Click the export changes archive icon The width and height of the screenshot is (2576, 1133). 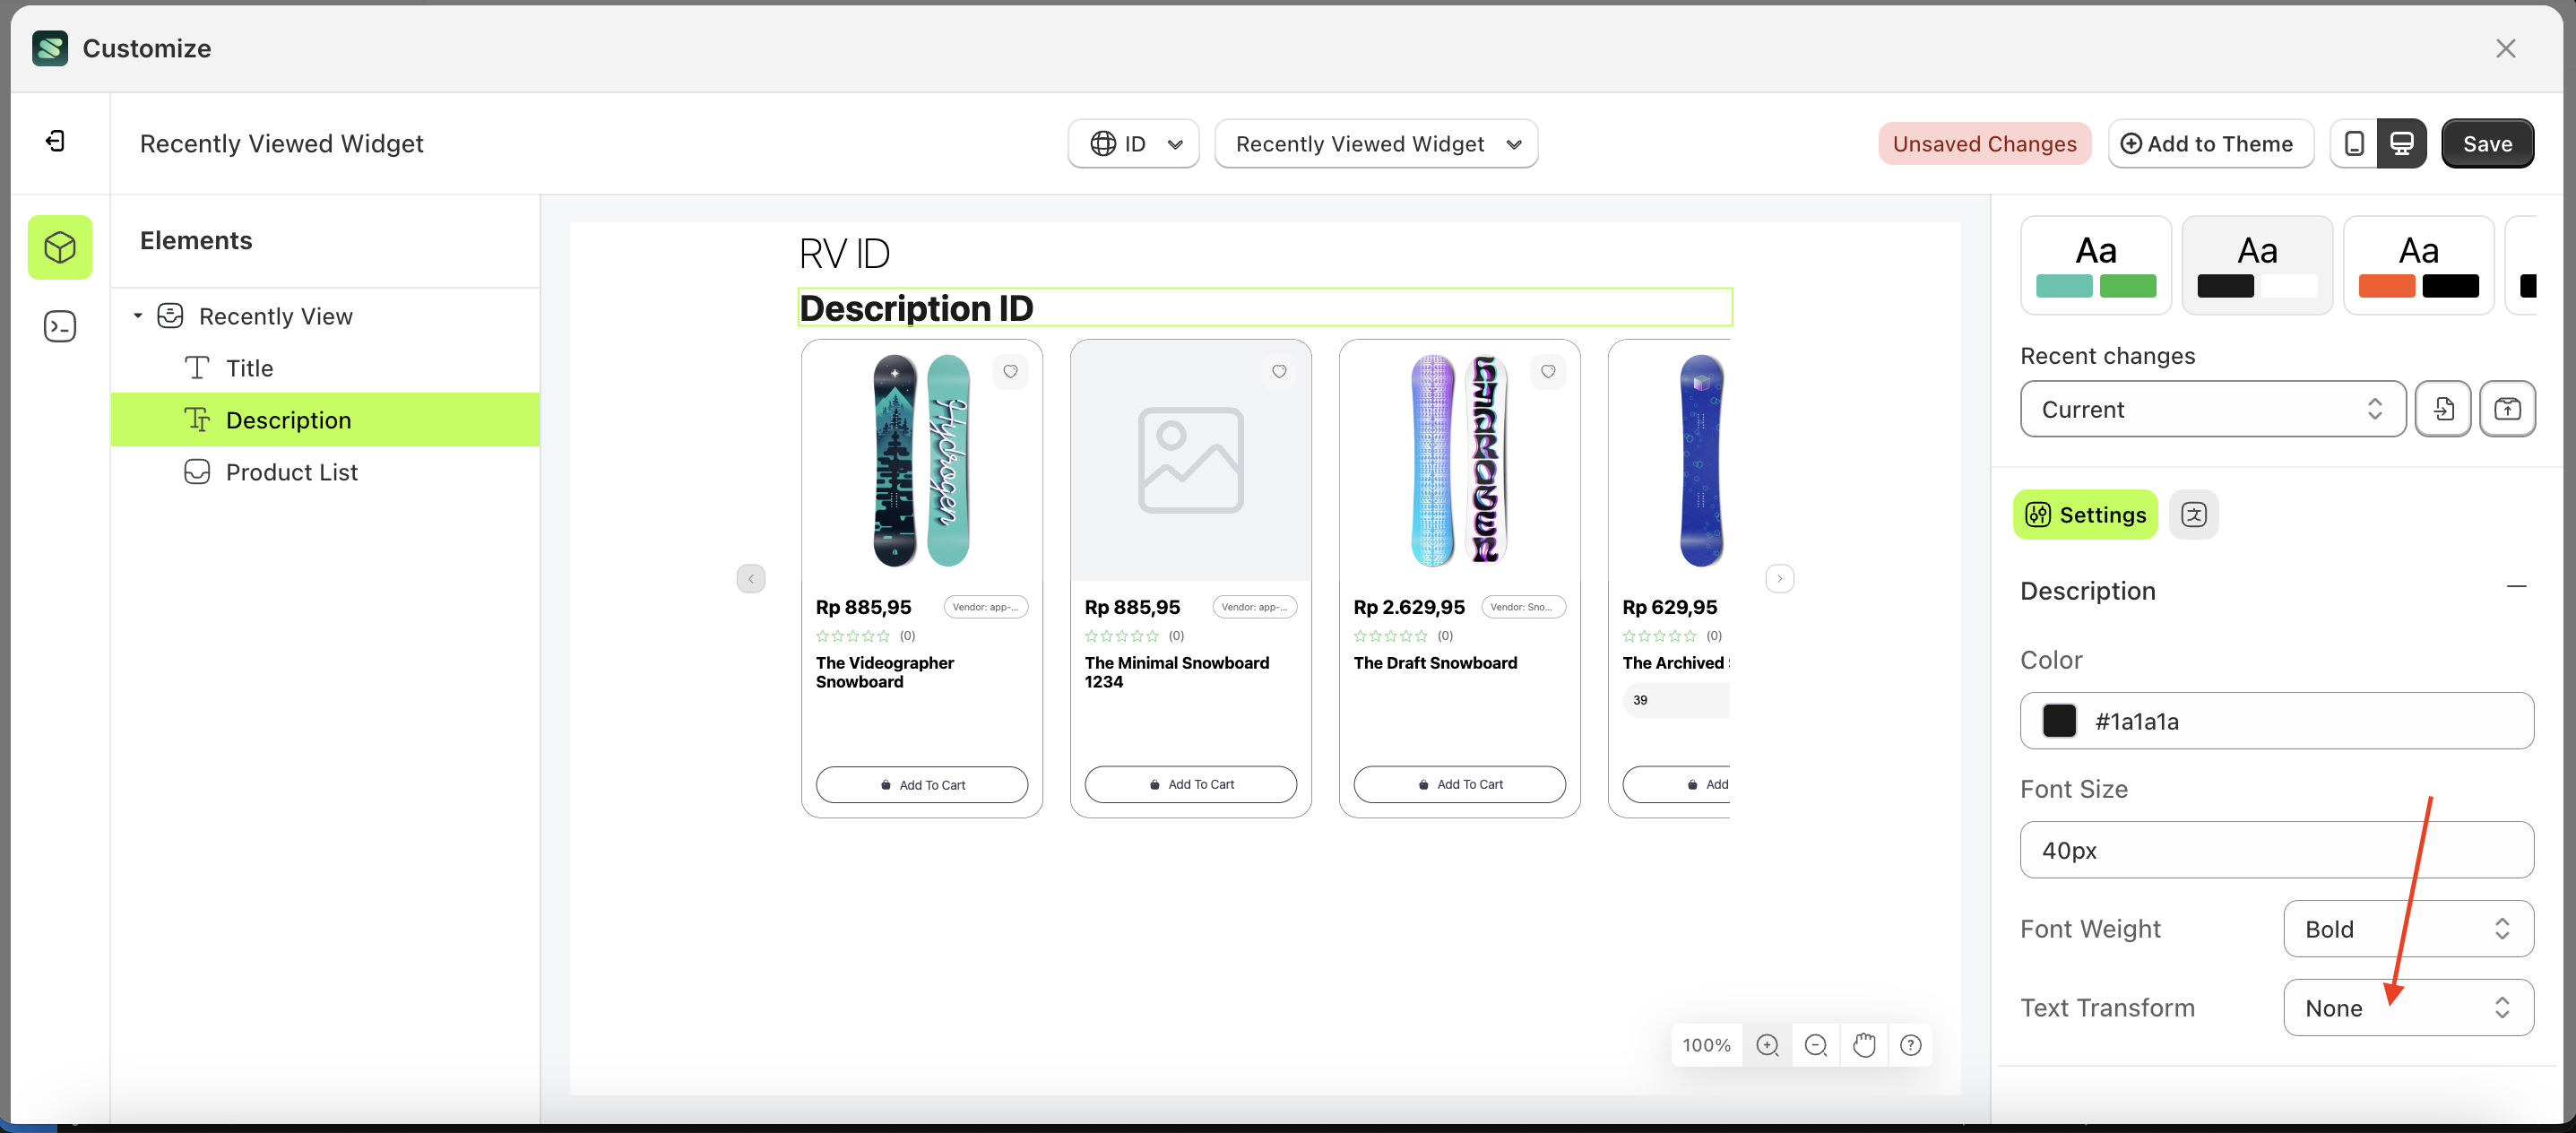click(x=2508, y=409)
